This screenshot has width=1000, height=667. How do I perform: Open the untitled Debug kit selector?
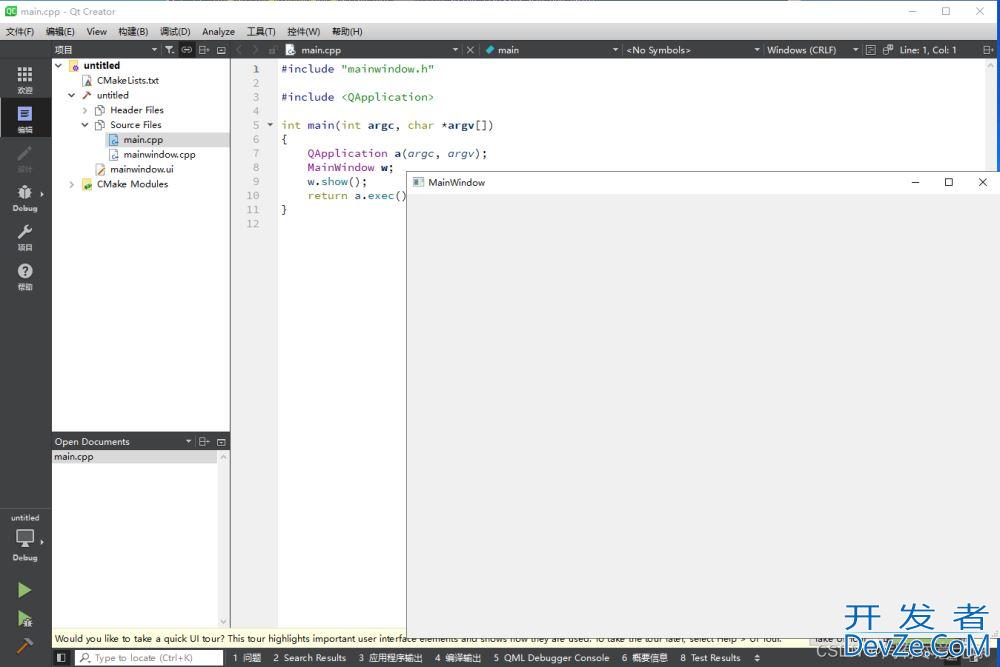click(x=25, y=538)
